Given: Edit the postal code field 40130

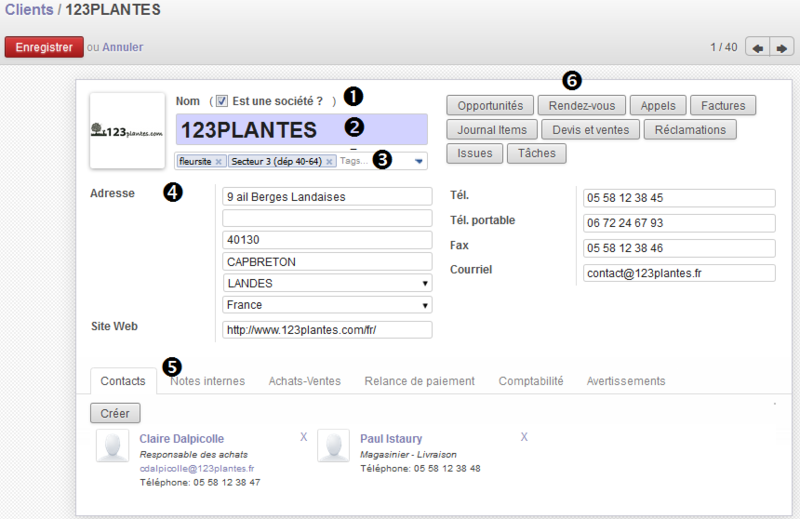Looking at the screenshot, I should click(327, 240).
